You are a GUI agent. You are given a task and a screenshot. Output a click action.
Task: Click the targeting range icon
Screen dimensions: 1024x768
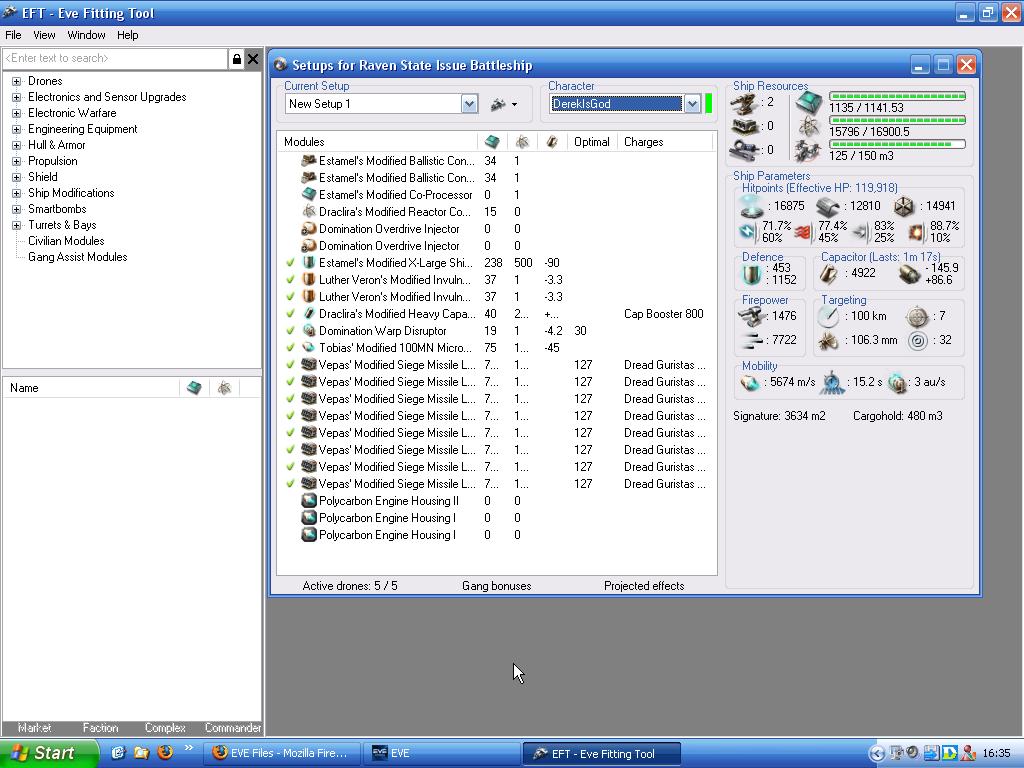pos(827,317)
